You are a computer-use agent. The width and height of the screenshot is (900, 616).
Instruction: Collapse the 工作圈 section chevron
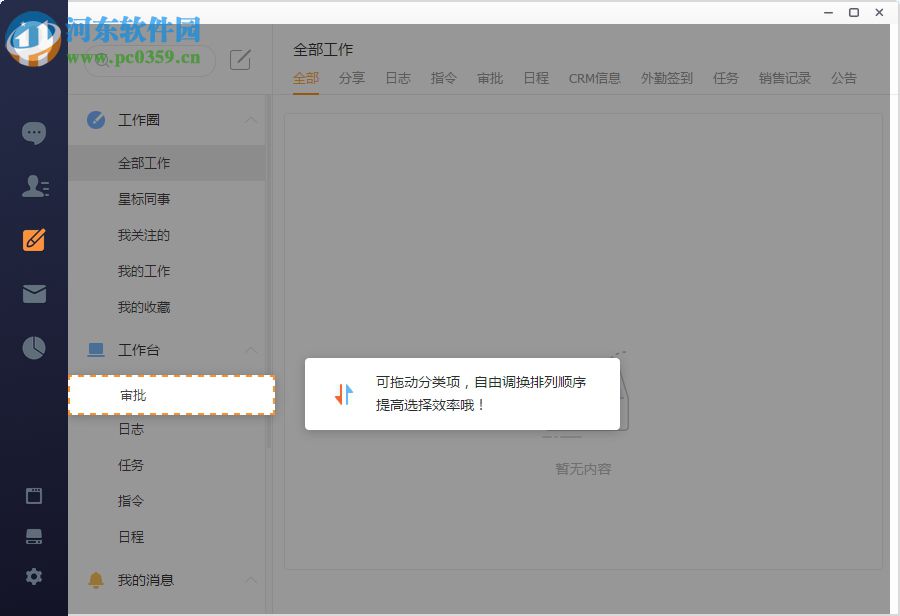point(252,120)
